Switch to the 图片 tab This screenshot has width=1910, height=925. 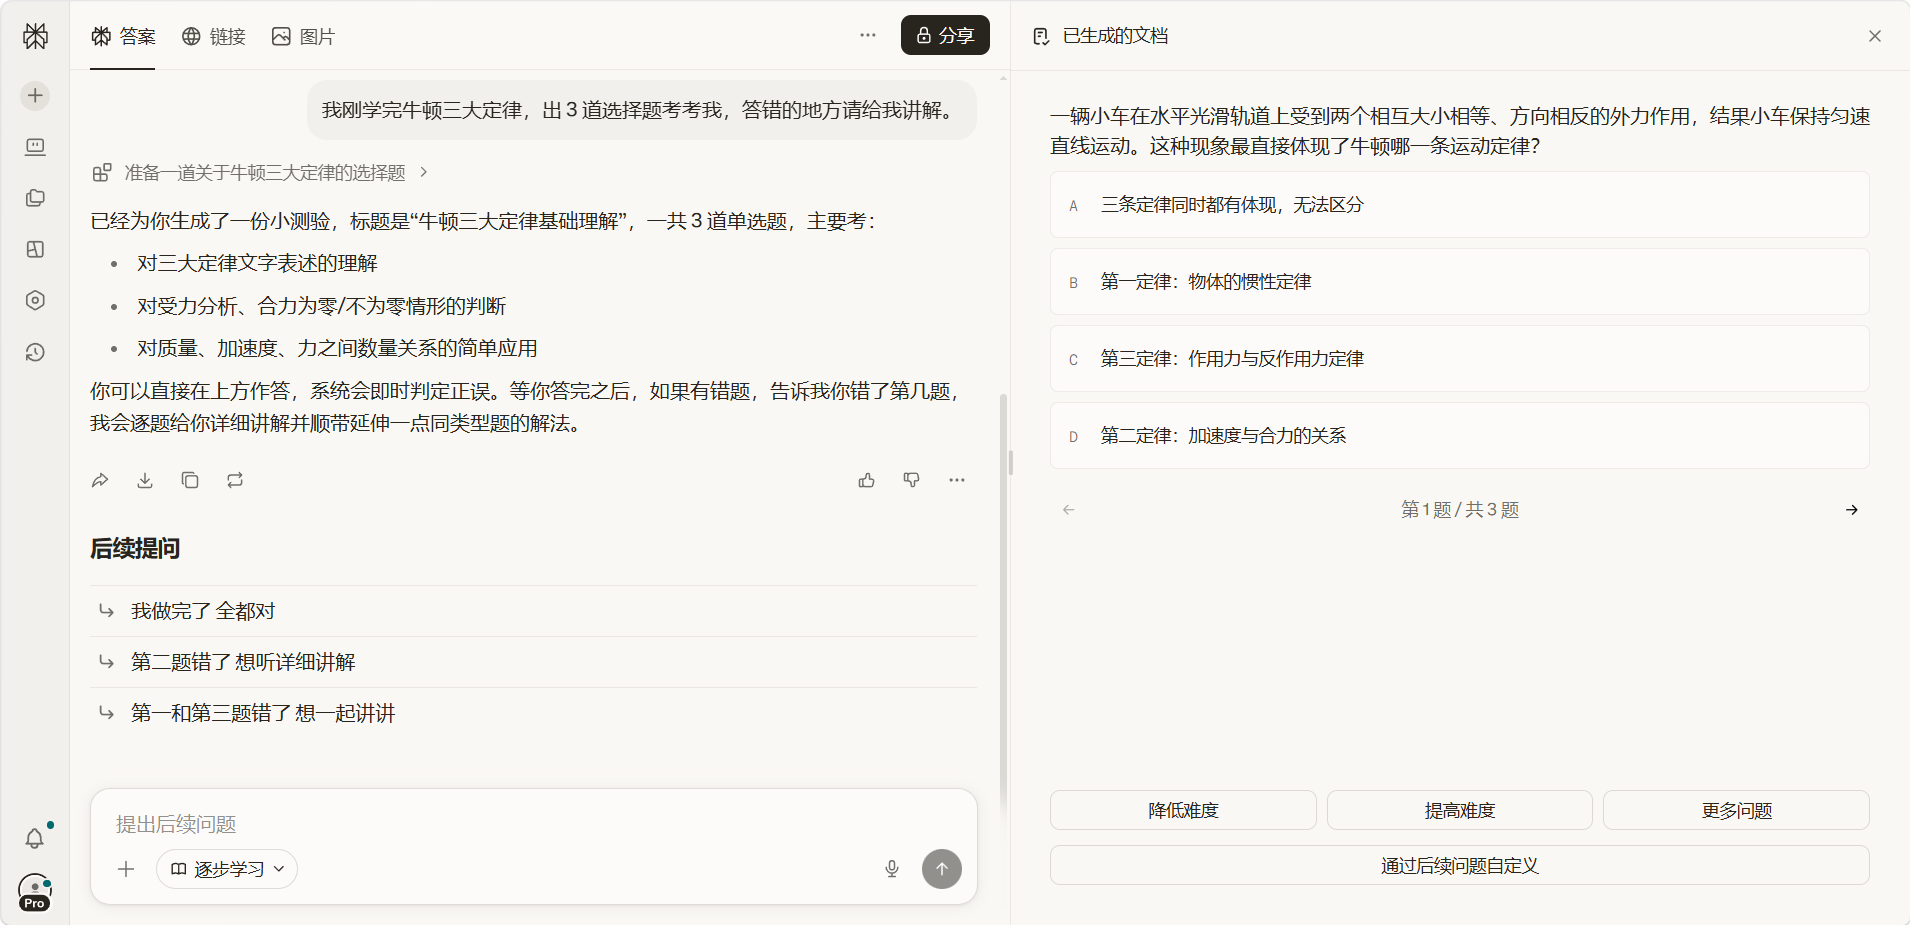point(303,37)
